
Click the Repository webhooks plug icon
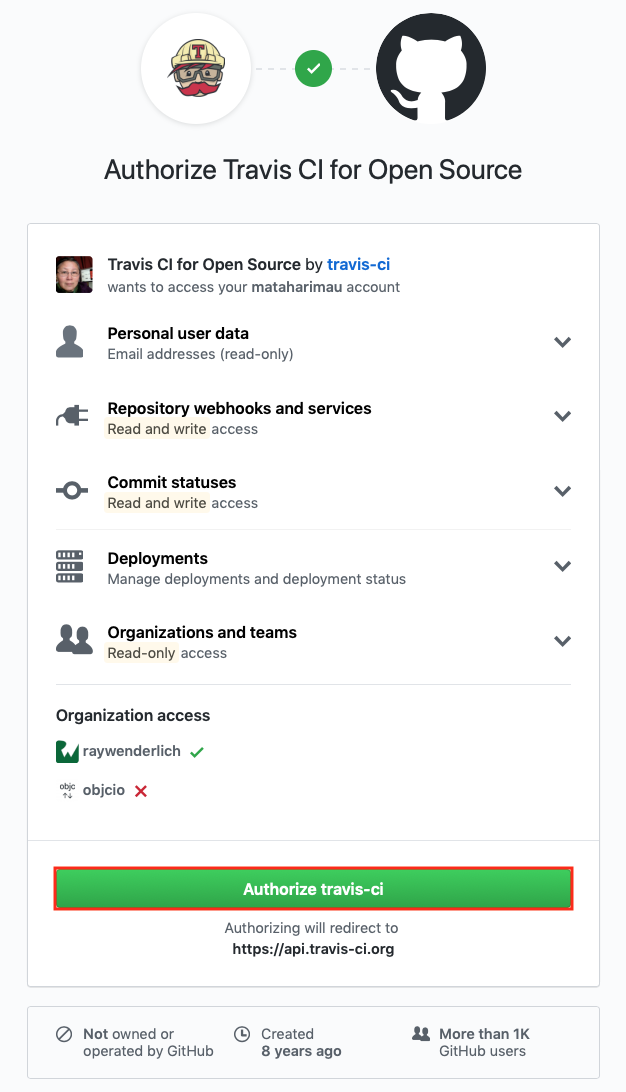[71, 417]
